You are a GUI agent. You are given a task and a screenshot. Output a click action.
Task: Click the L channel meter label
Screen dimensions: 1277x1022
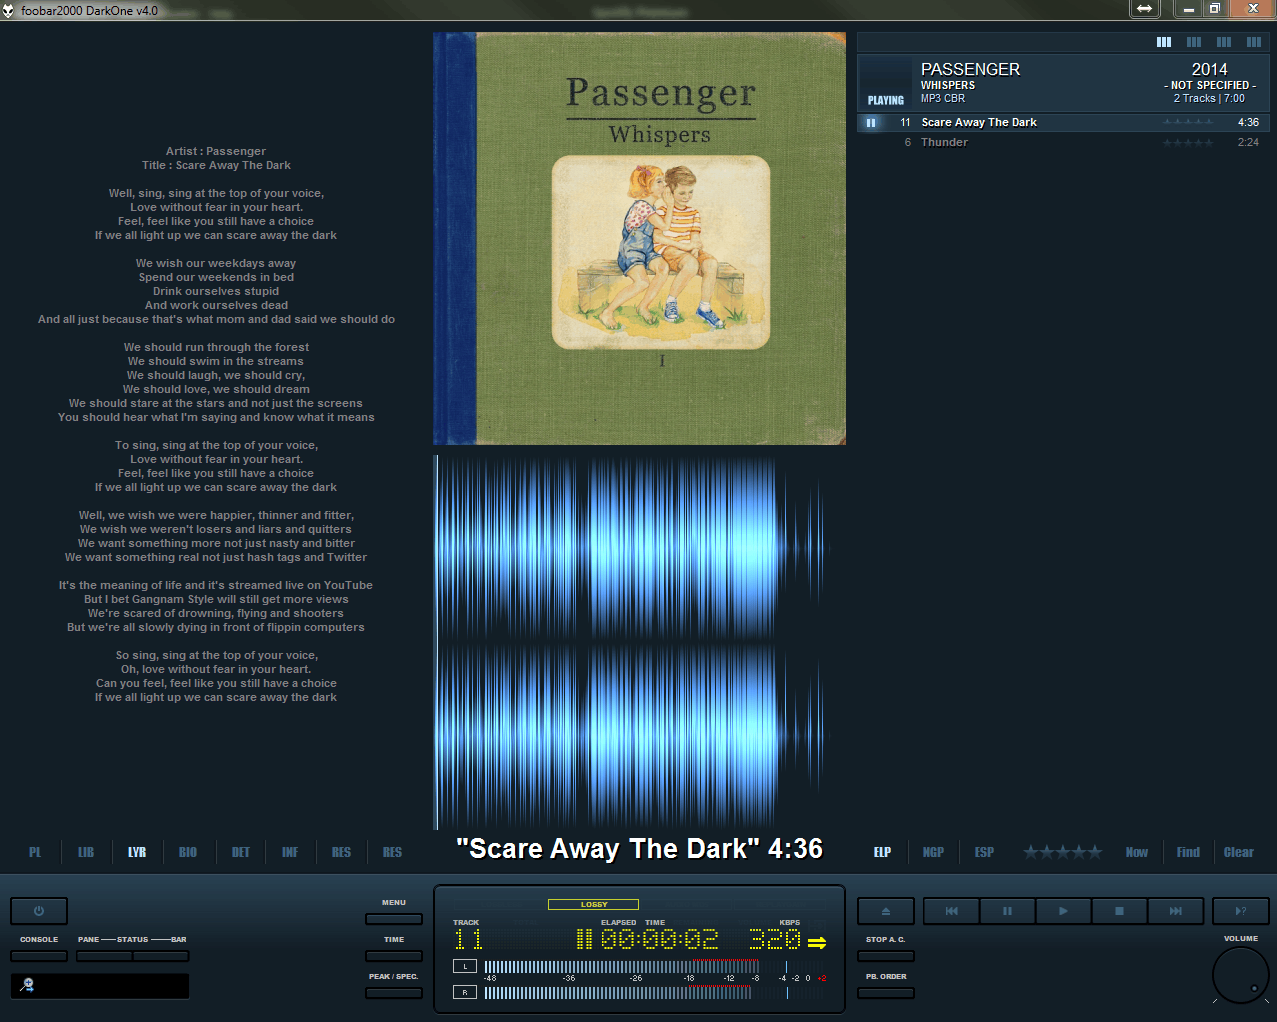[465, 966]
